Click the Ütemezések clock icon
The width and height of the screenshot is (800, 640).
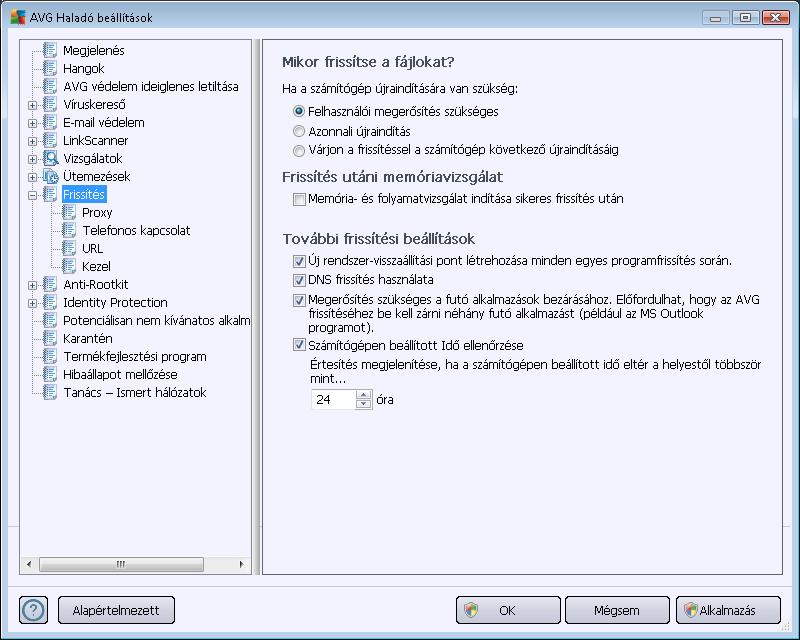(51, 176)
